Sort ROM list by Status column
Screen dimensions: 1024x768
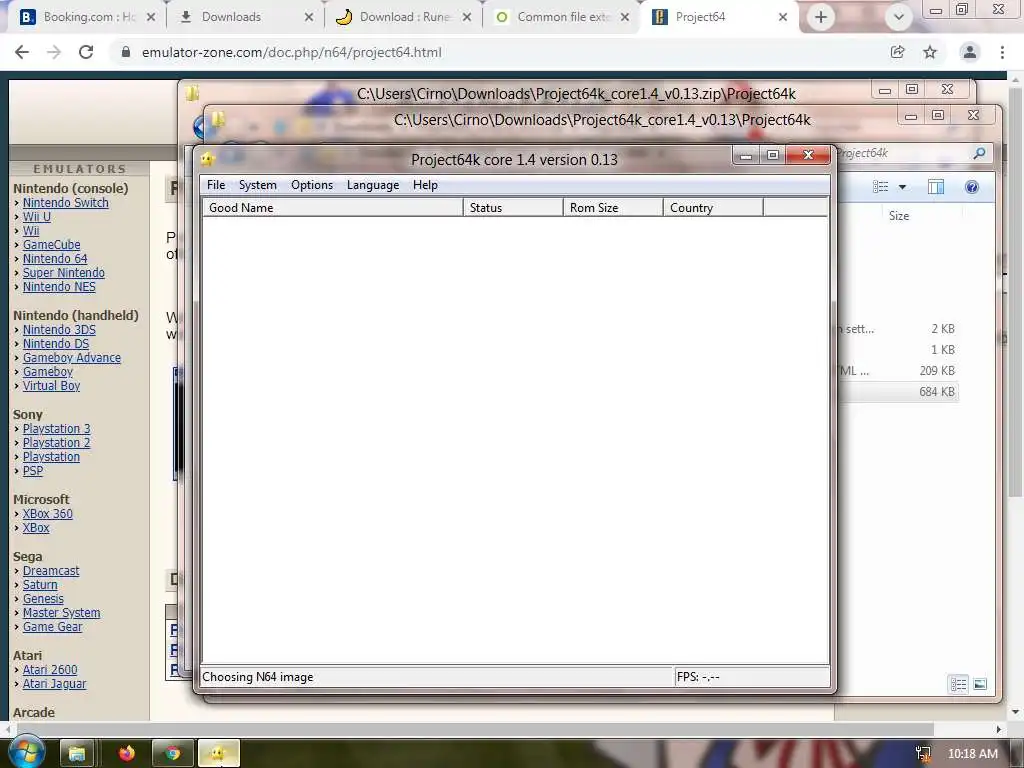pos(513,208)
